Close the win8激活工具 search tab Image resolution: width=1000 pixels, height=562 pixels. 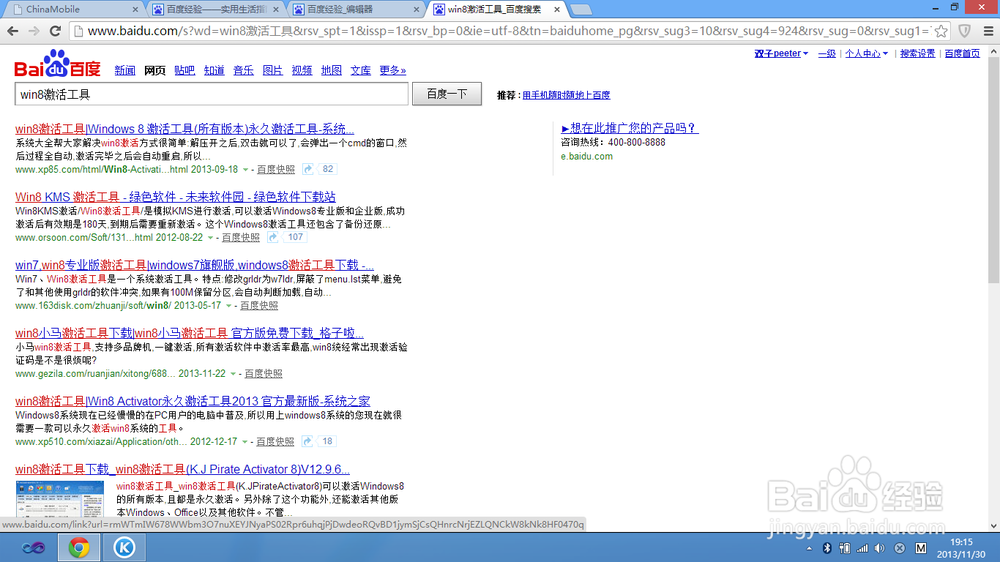pos(557,10)
